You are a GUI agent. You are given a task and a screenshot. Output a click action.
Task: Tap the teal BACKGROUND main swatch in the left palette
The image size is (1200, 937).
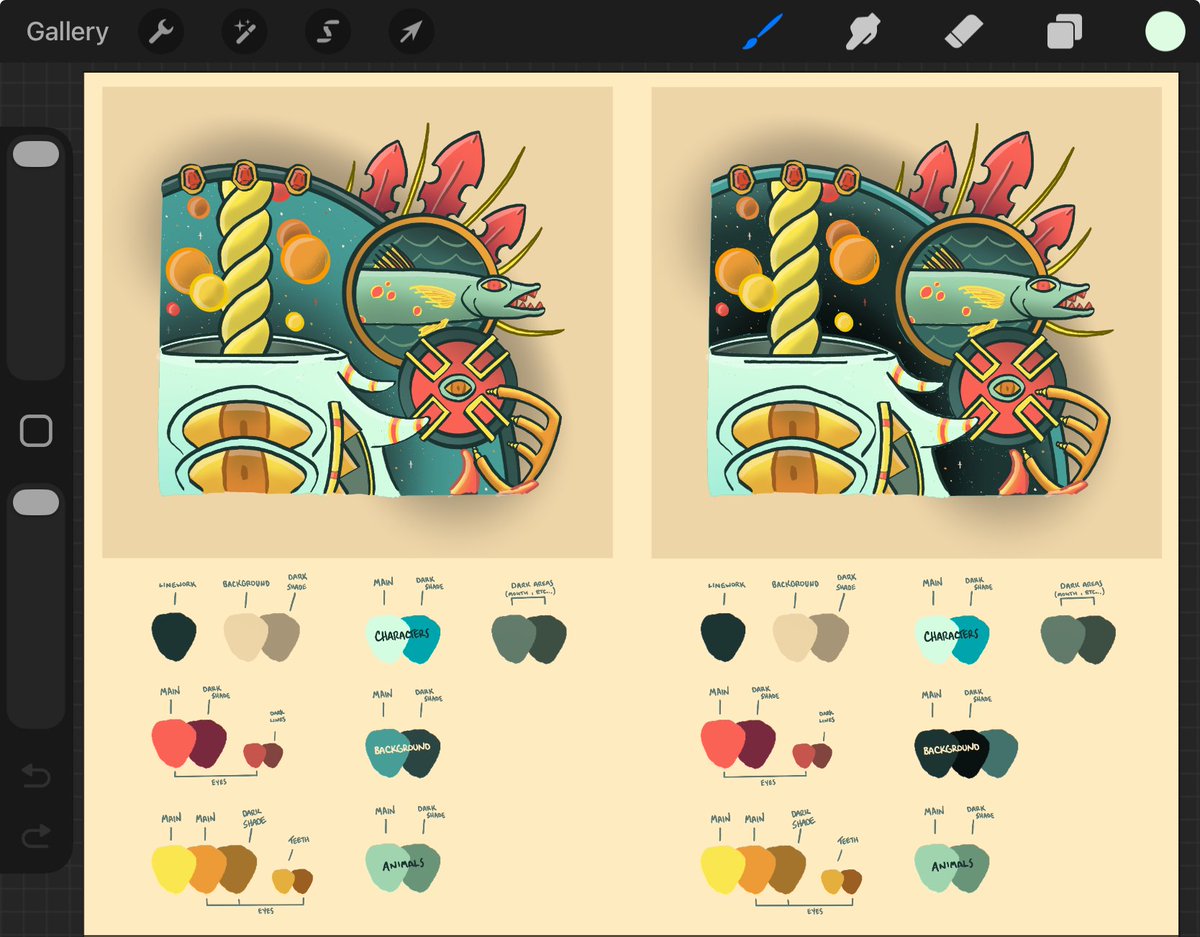click(x=386, y=752)
